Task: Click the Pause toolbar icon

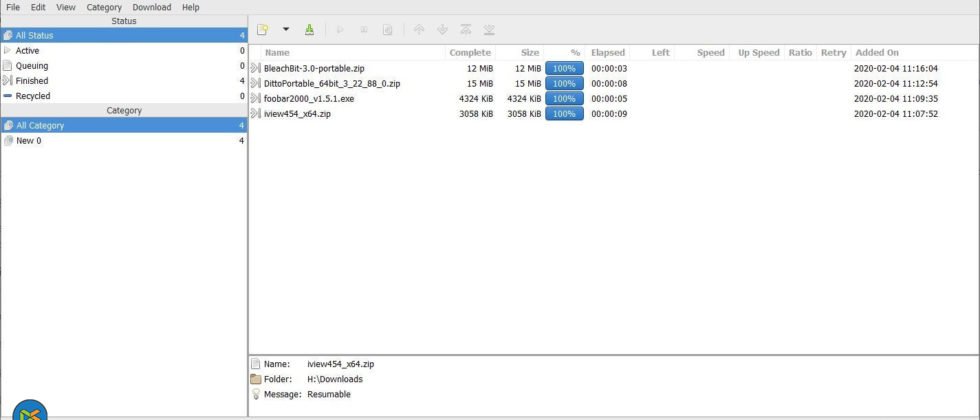Action: [x=364, y=29]
